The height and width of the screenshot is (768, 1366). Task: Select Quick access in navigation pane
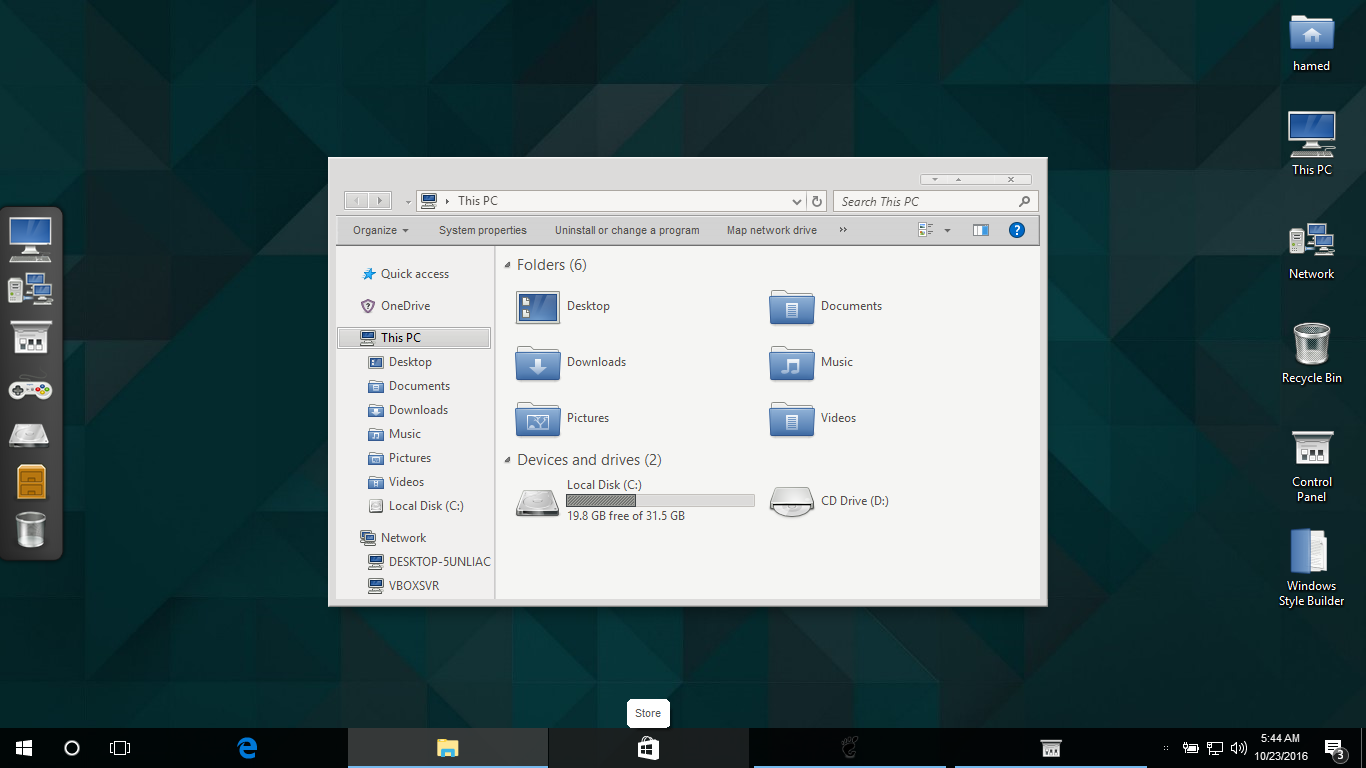(x=414, y=274)
